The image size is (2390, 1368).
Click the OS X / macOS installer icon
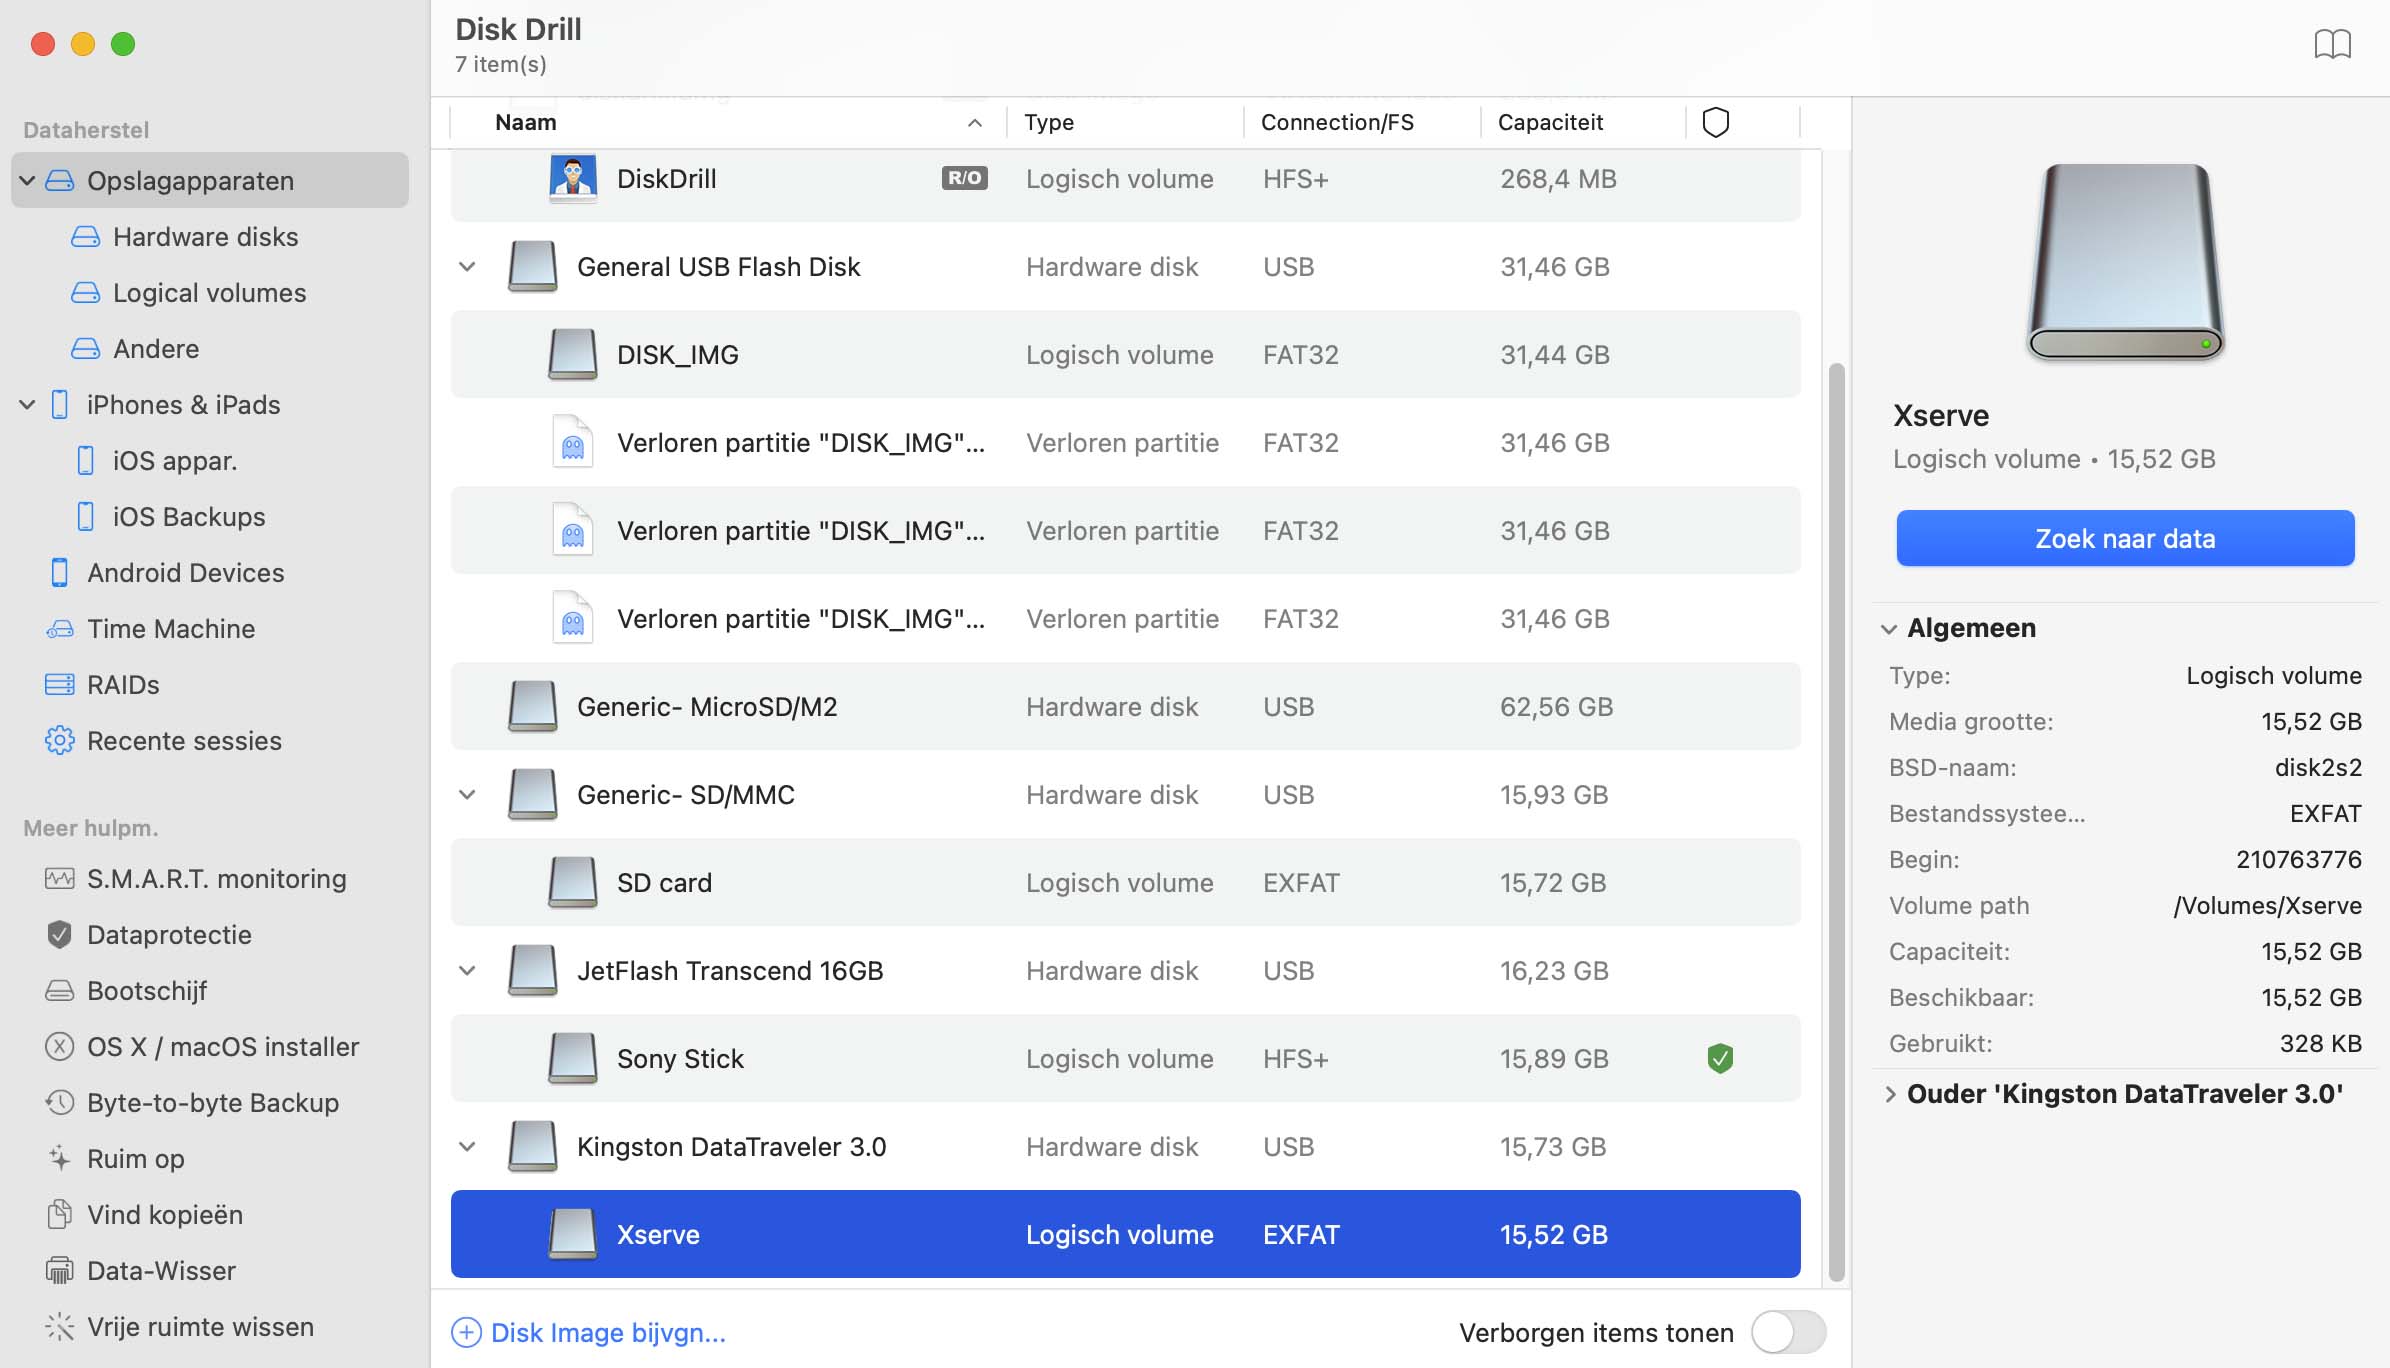60,1047
